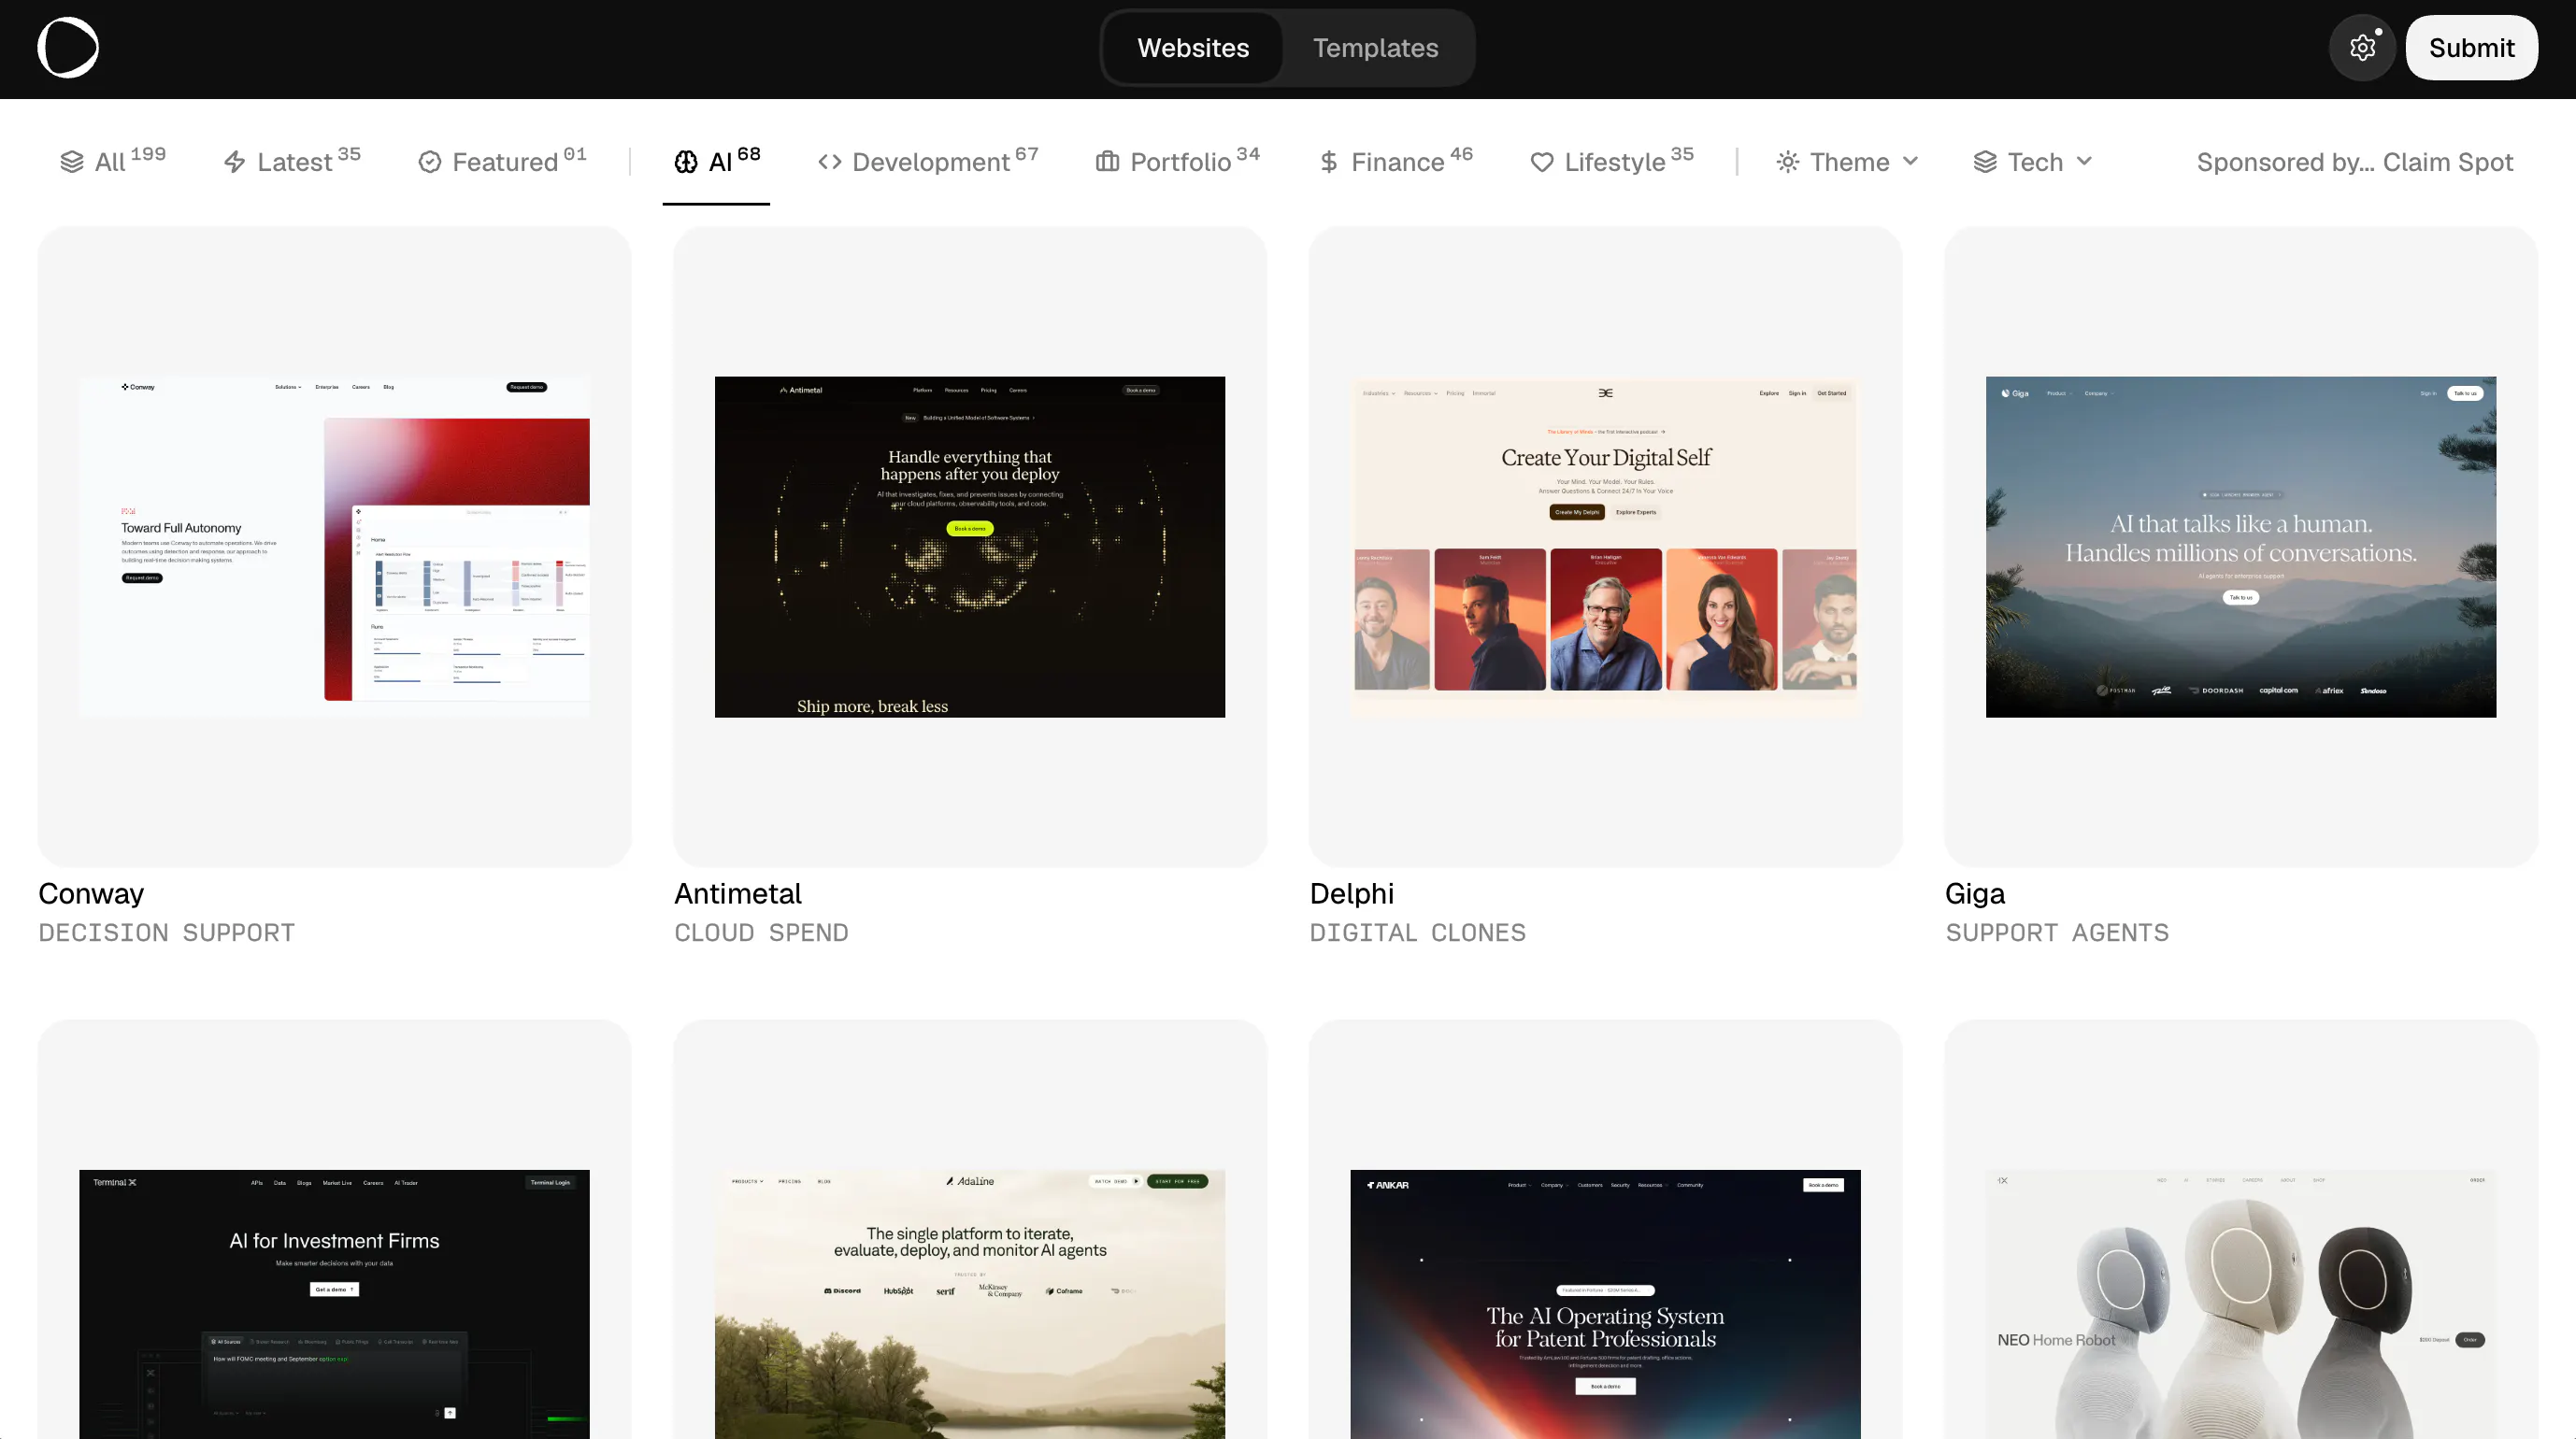Switch to the Templates view

pos(1375,48)
